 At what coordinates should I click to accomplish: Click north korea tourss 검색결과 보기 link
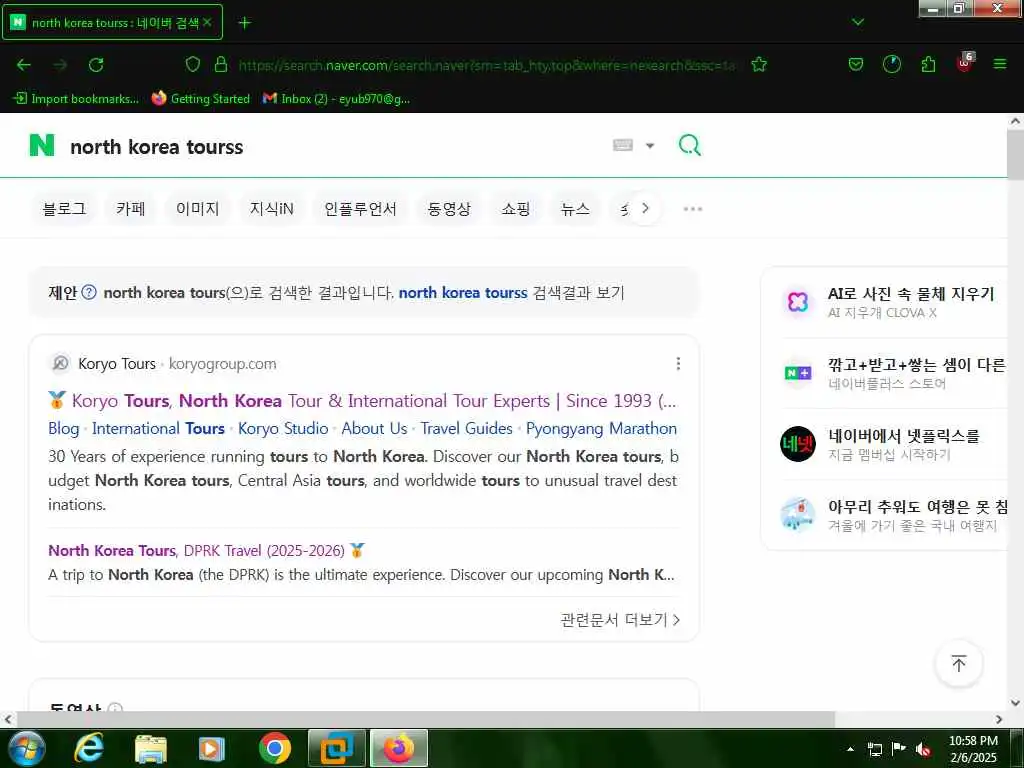click(x=511, y=293)
